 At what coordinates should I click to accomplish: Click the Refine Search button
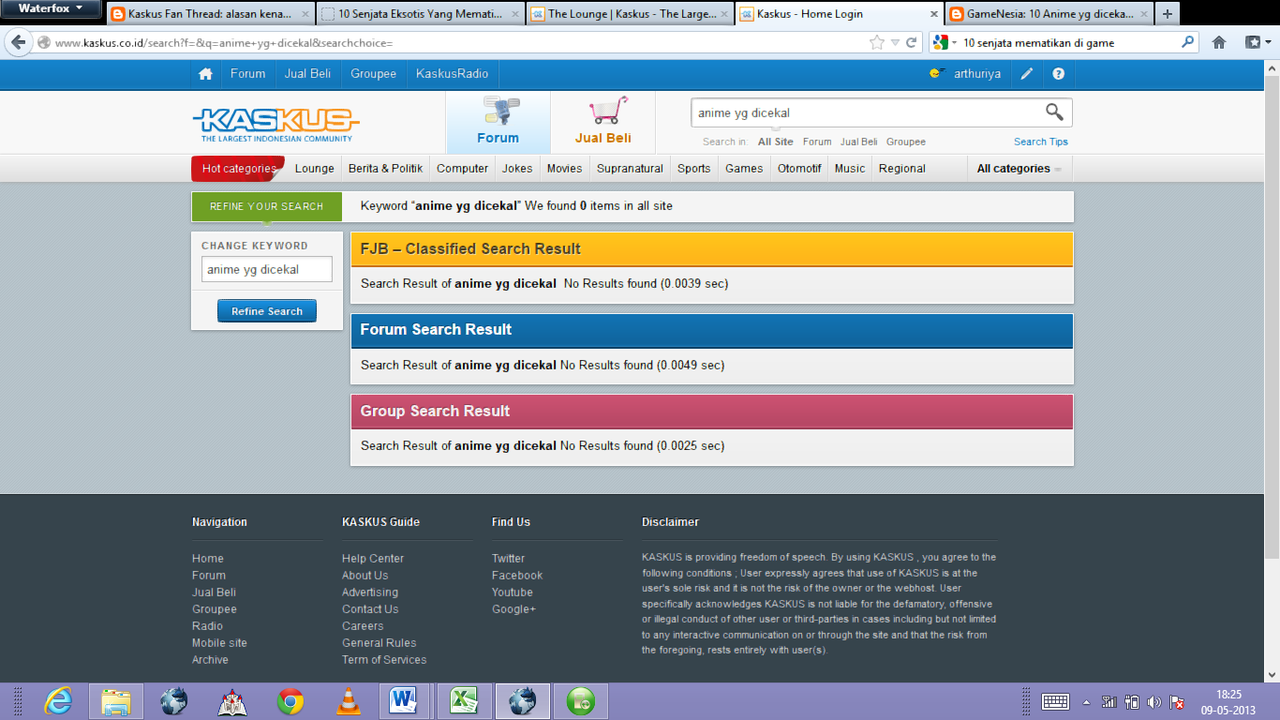point(267,311)
